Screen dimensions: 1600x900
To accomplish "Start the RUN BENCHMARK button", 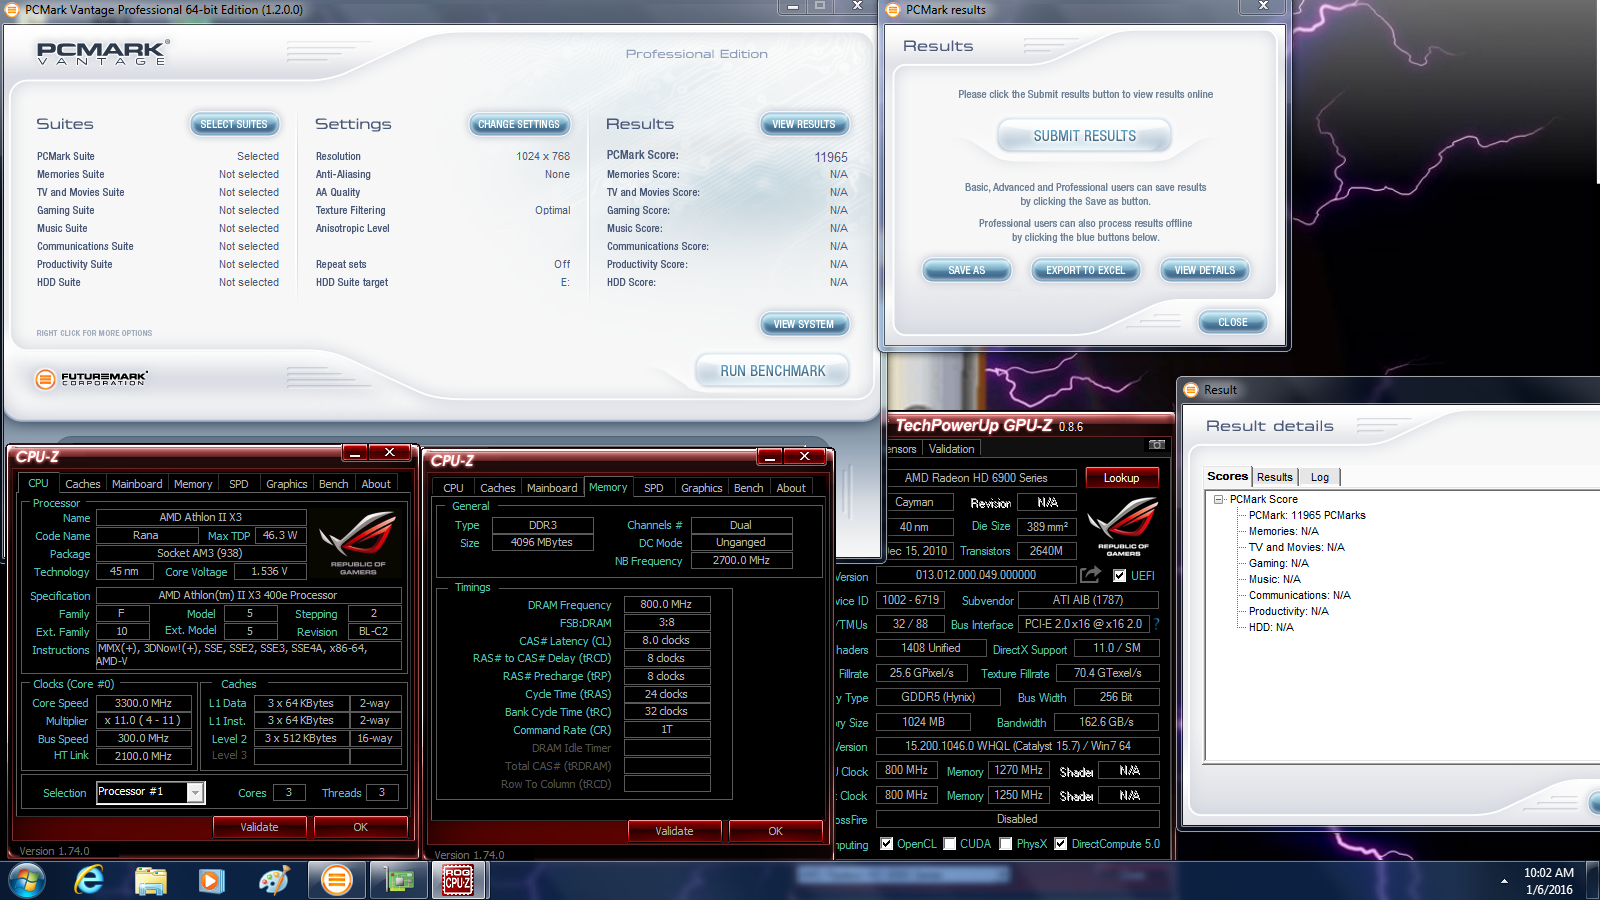I will pyautogui.click(x=773, y=371).
